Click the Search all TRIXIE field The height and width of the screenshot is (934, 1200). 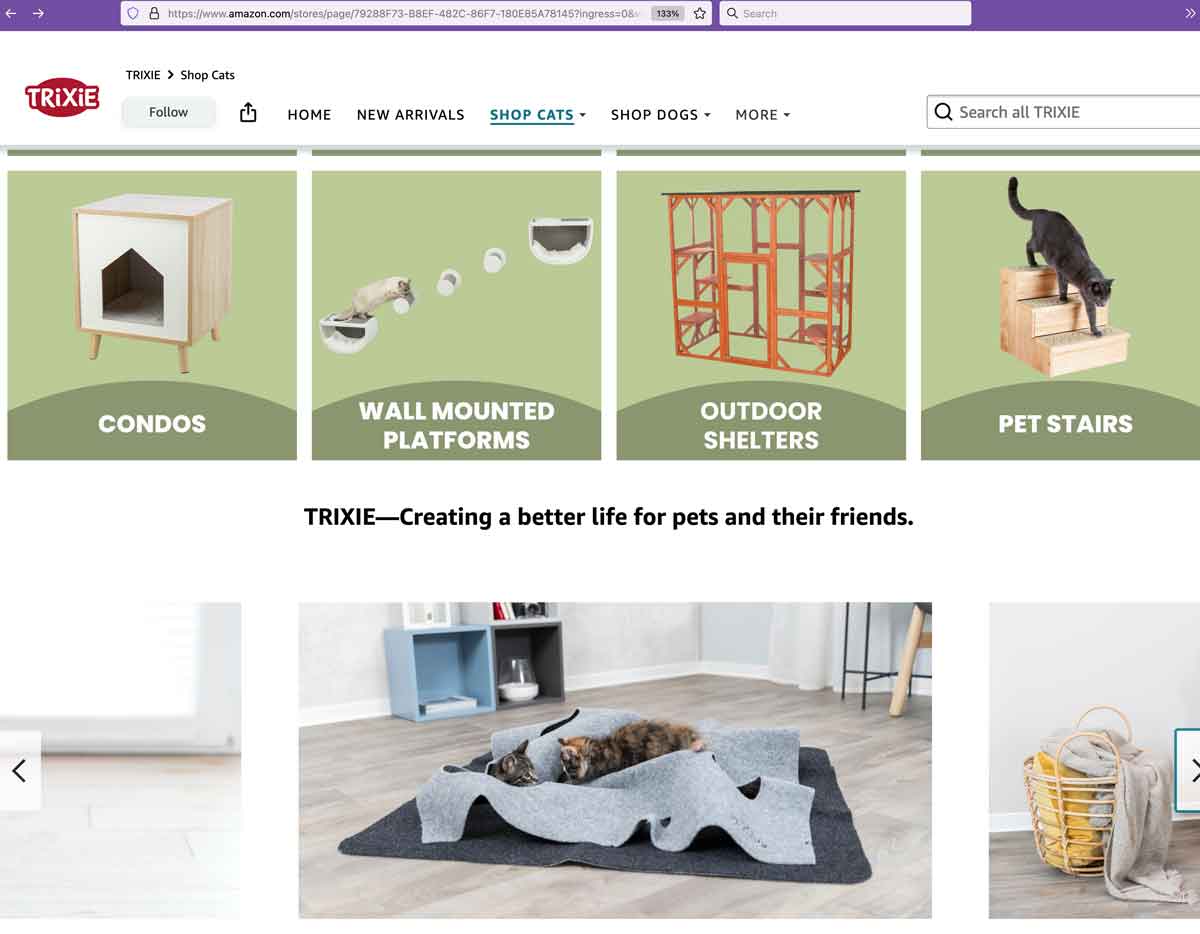[x=1064, y=112]
